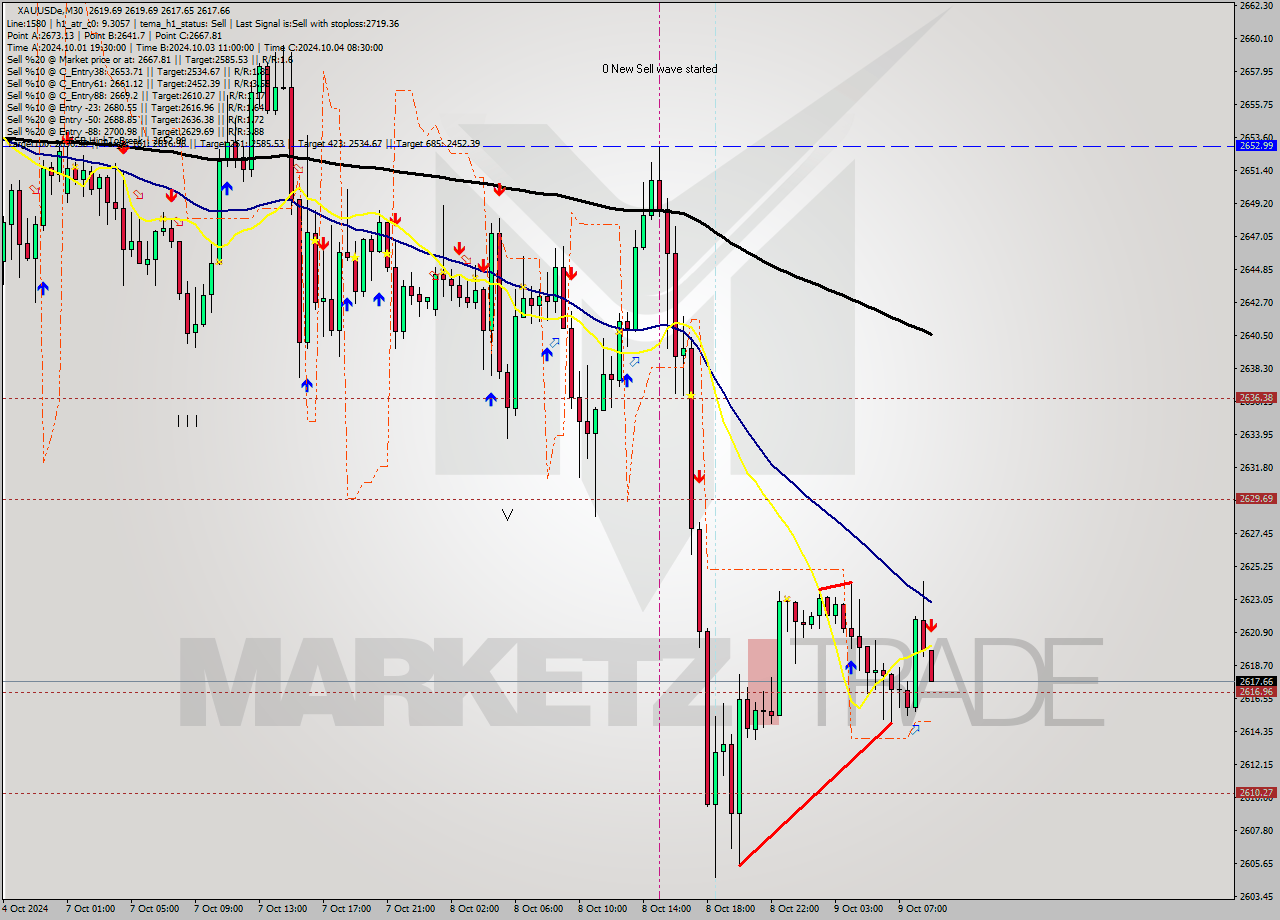The width and height of the screenshot is (1280, 920).
Task: Click the '8 Oct 14:00' time axis label
Action: pyautogui.click(x=666, y=909)
